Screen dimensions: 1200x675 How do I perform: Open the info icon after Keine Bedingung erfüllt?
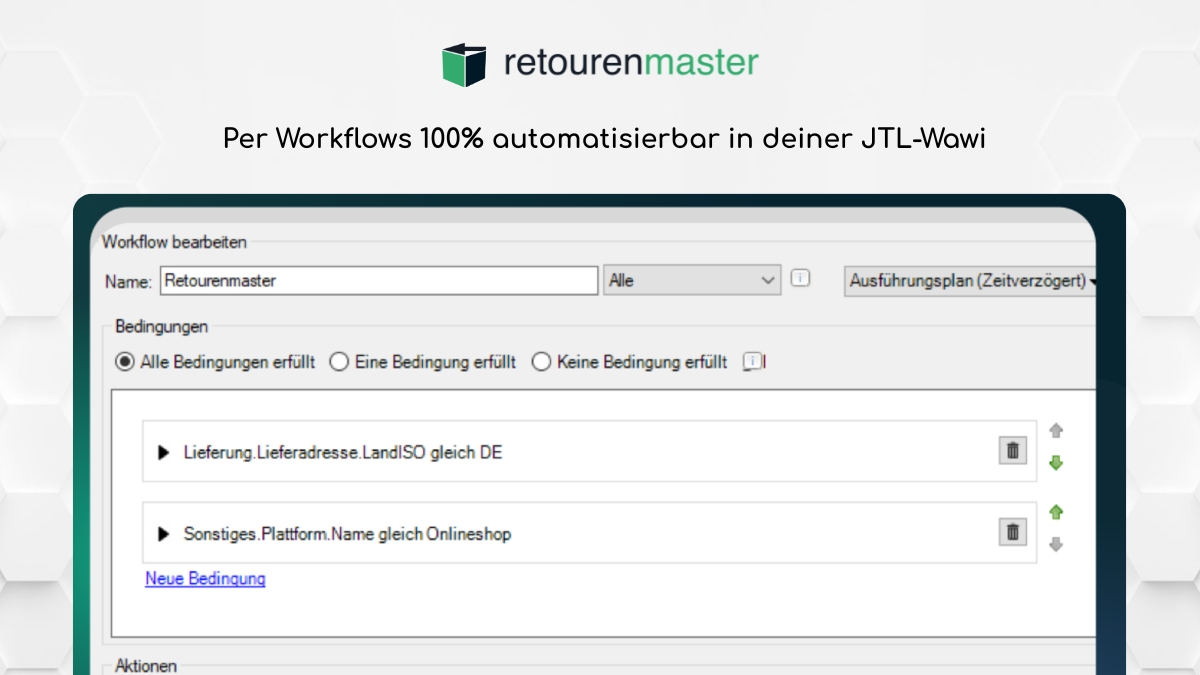(x=754, y=362)
